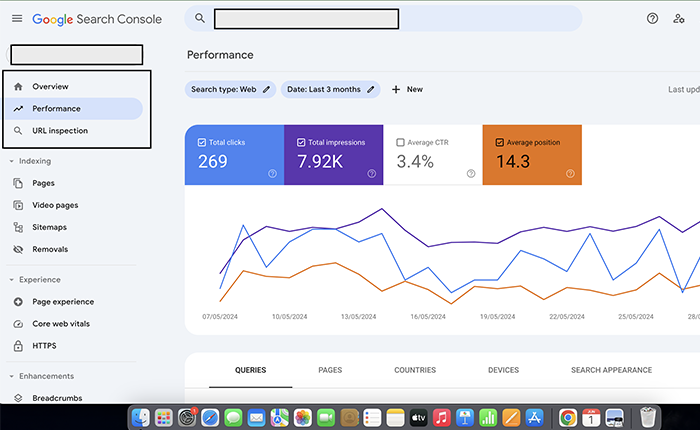The image size is (700, 430).
Task: Collapse the Experience section
Action: (11, 280)
